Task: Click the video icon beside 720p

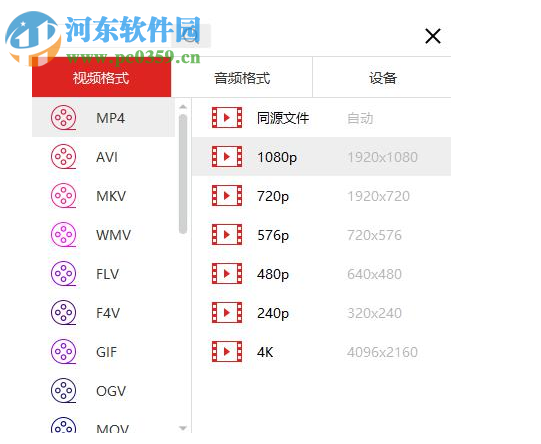Action: point(227,196)
